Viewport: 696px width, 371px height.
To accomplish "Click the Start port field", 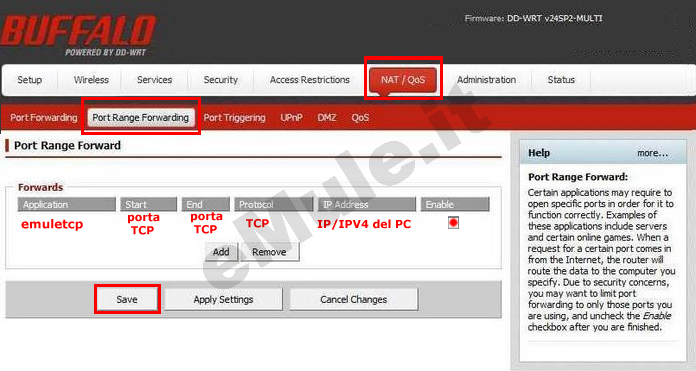I will 143,224.
